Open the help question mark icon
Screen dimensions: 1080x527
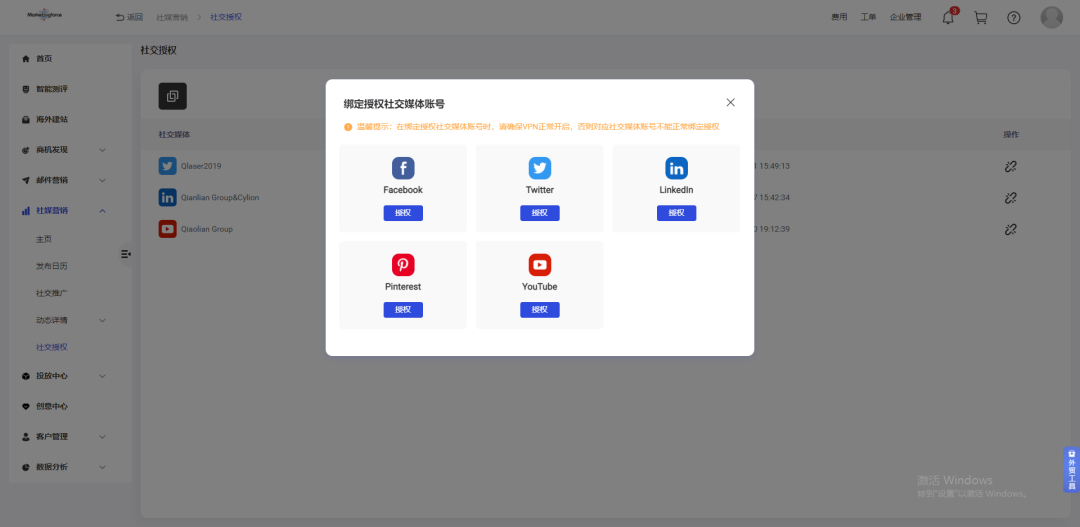(x=1014, y=17)
